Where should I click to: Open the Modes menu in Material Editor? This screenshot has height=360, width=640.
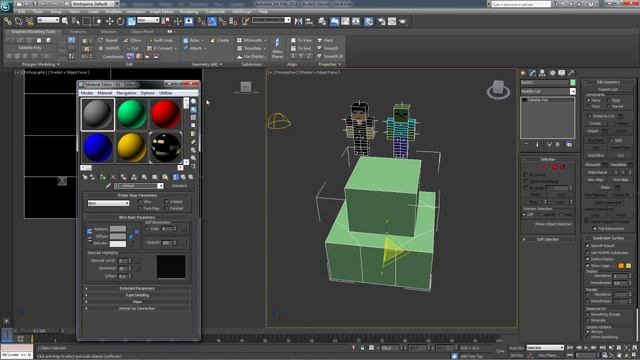pyautogui.click(x=87, y=93)
